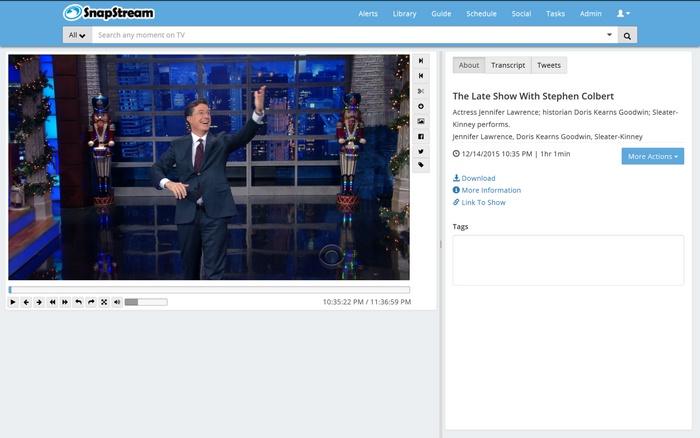Click the left arrow step-back button

click(26, 302)
